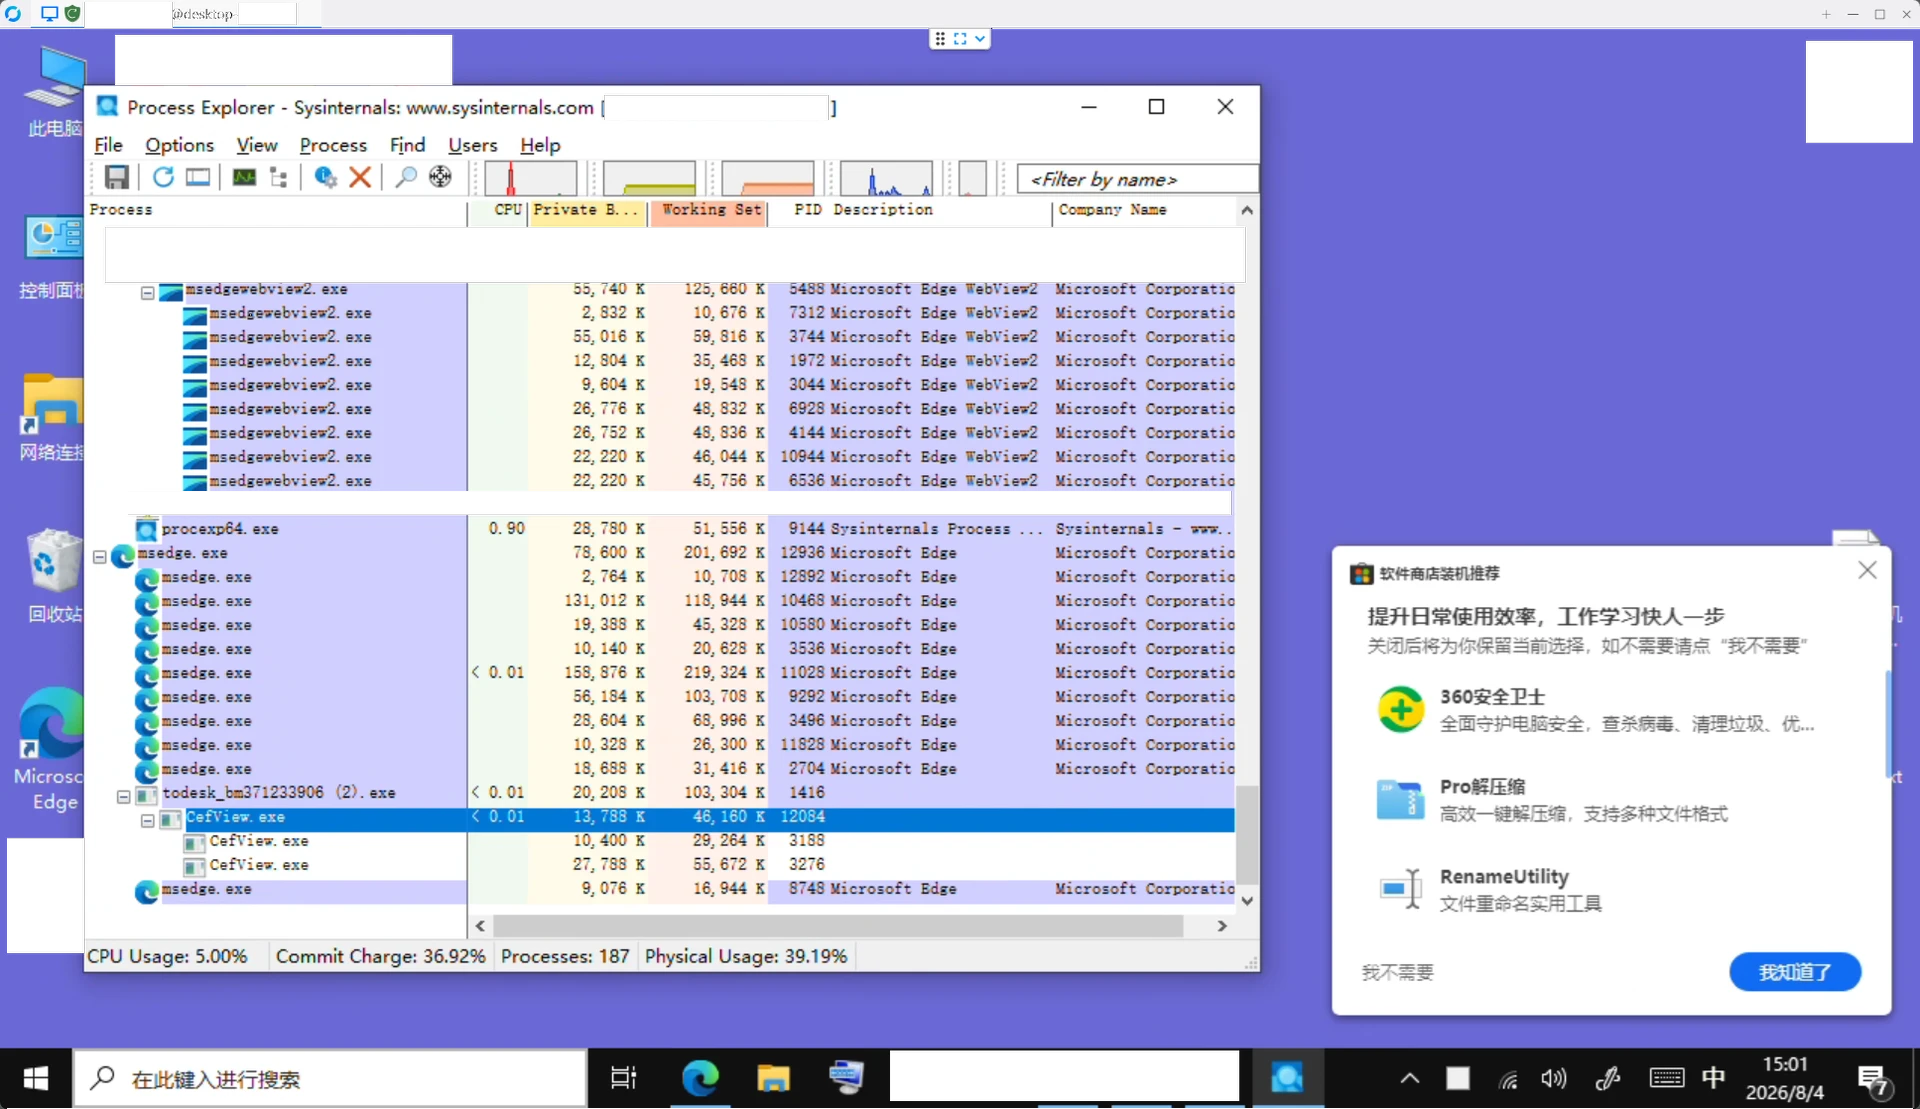Sort by the Company Name column header
This screenshot has height=1109, width=1920.
click(x=1144, y=210)
